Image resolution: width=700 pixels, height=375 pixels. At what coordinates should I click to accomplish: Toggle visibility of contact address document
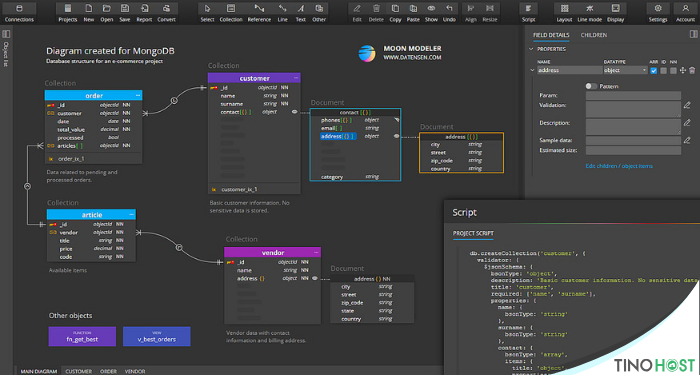coord(396,136)
